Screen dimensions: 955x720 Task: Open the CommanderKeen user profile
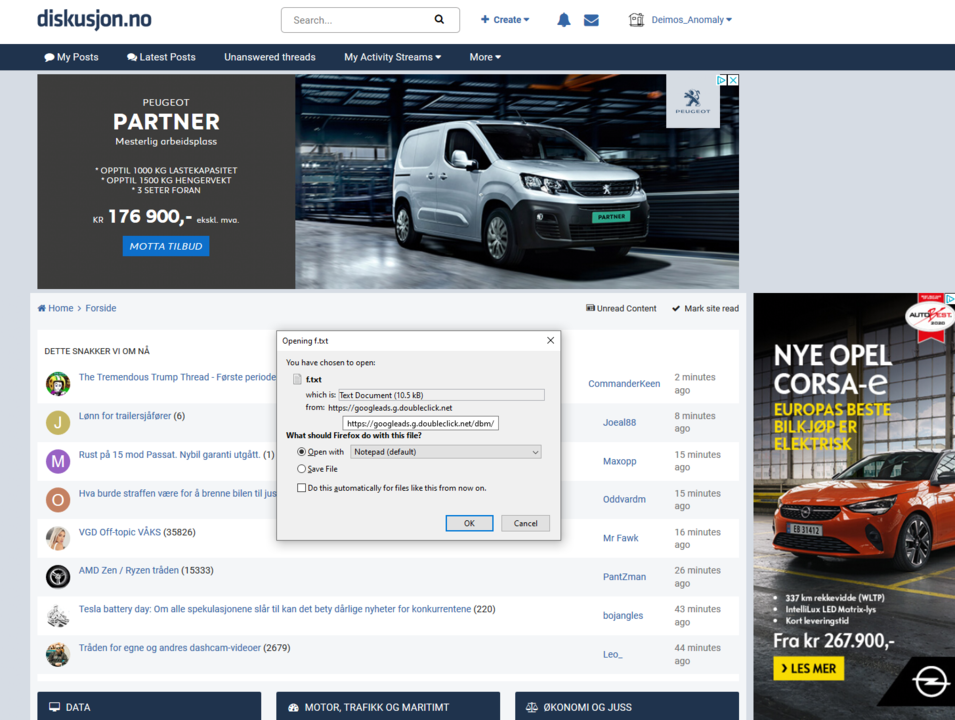(624, 384)
